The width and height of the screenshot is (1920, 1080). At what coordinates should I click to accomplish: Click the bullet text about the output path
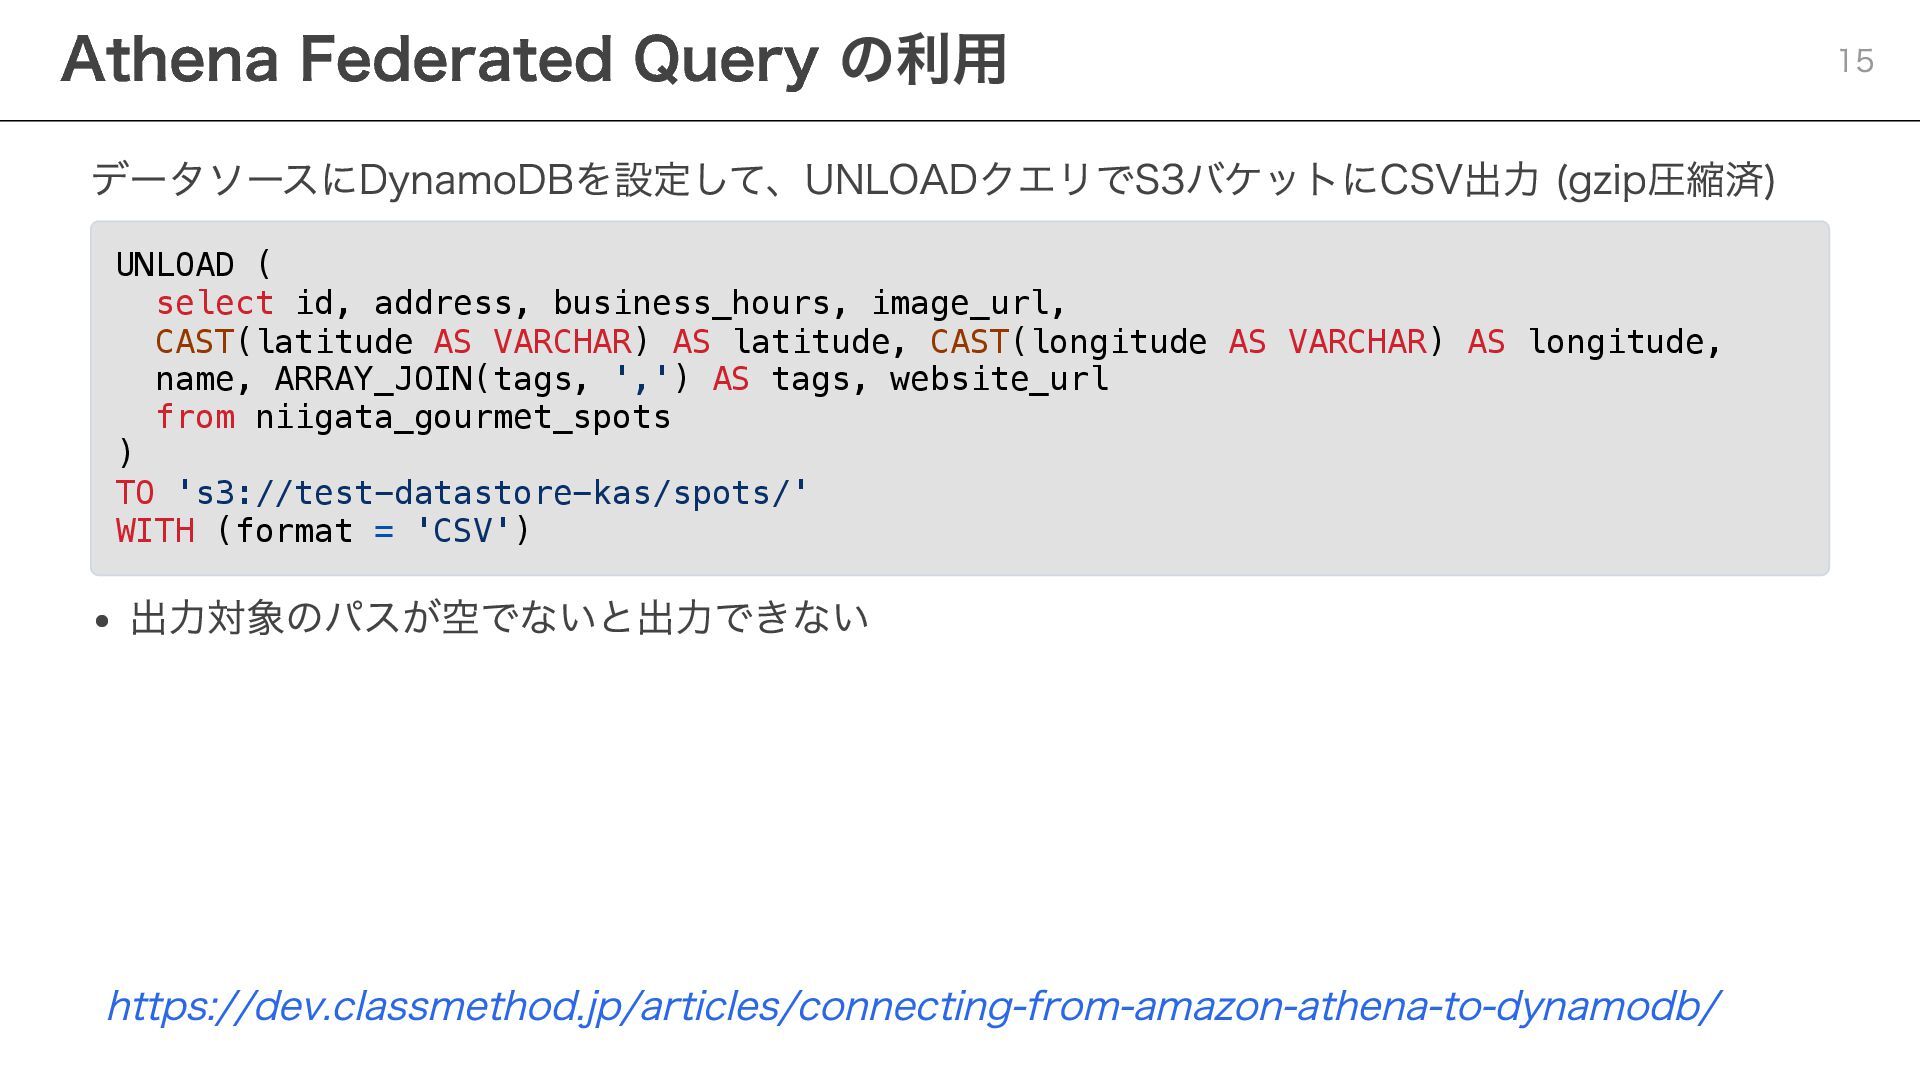pos(499,618)
